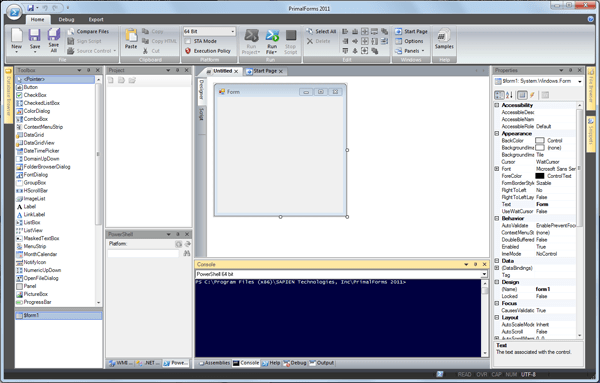The height and width of the screenshot is (383, 600).
Task: Expand the Font property node
Action: click(x=497, y=169)
